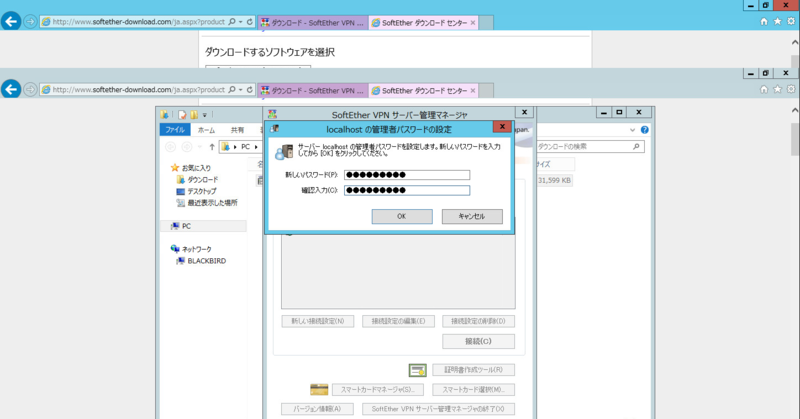Open Tools gear in upper browser window

coord(791,21)
